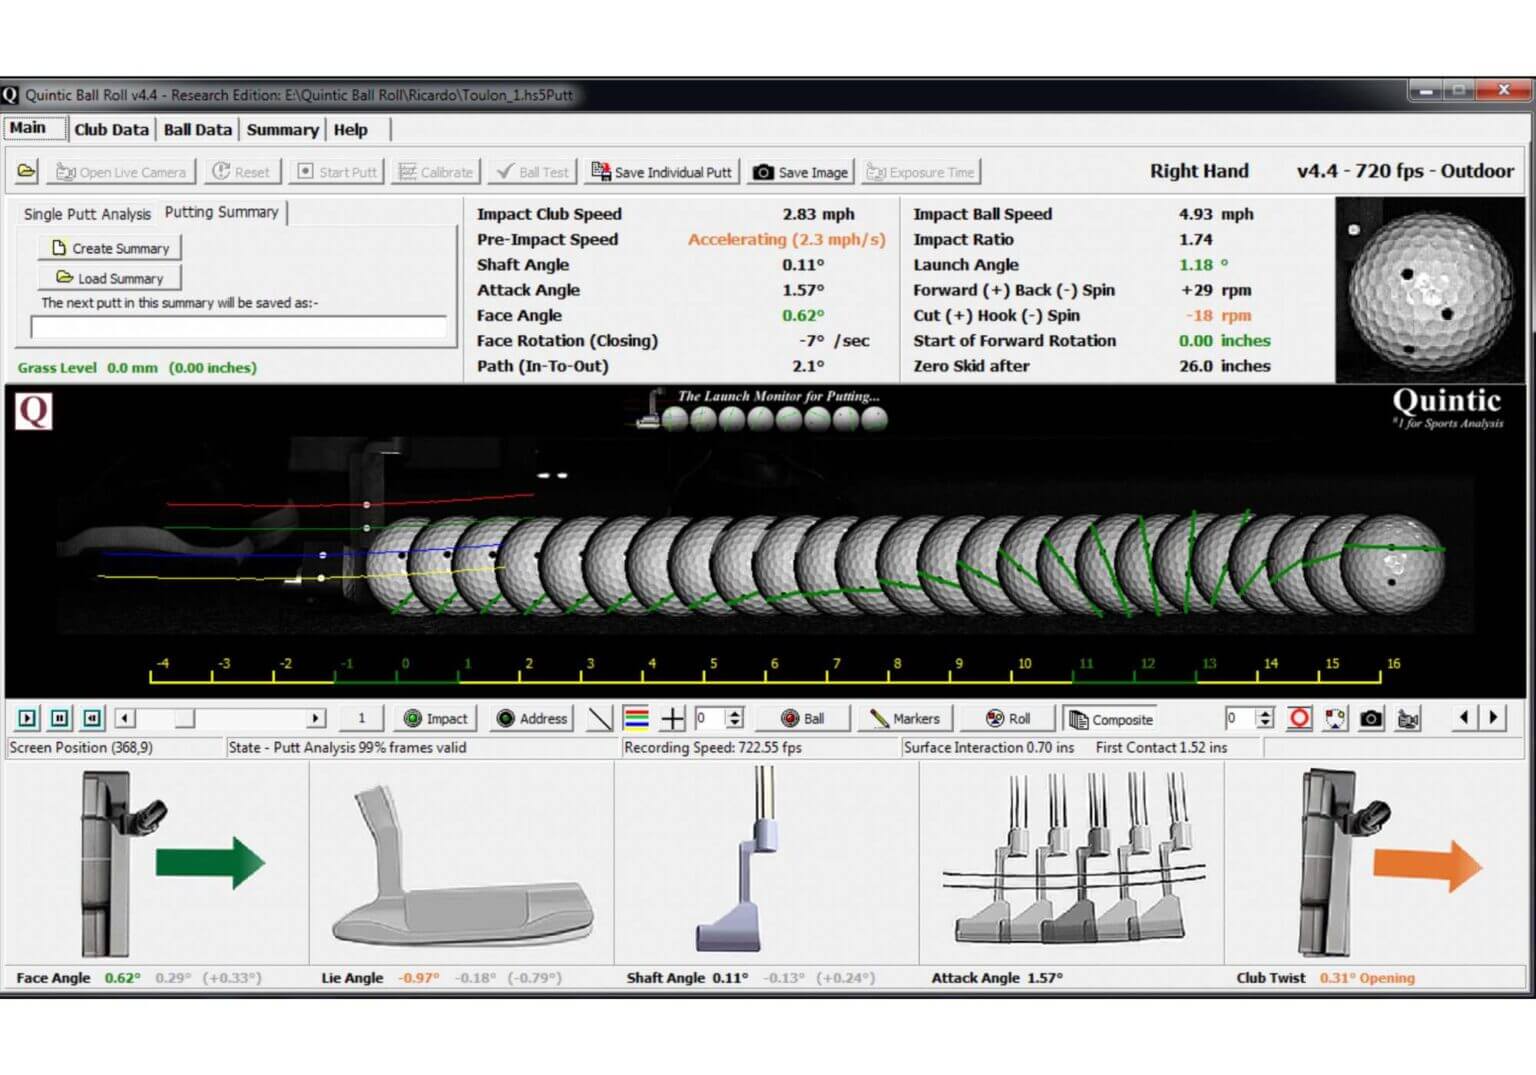Switch to the Club Data tab
Screen dimensions: 1536x1075
111,129
